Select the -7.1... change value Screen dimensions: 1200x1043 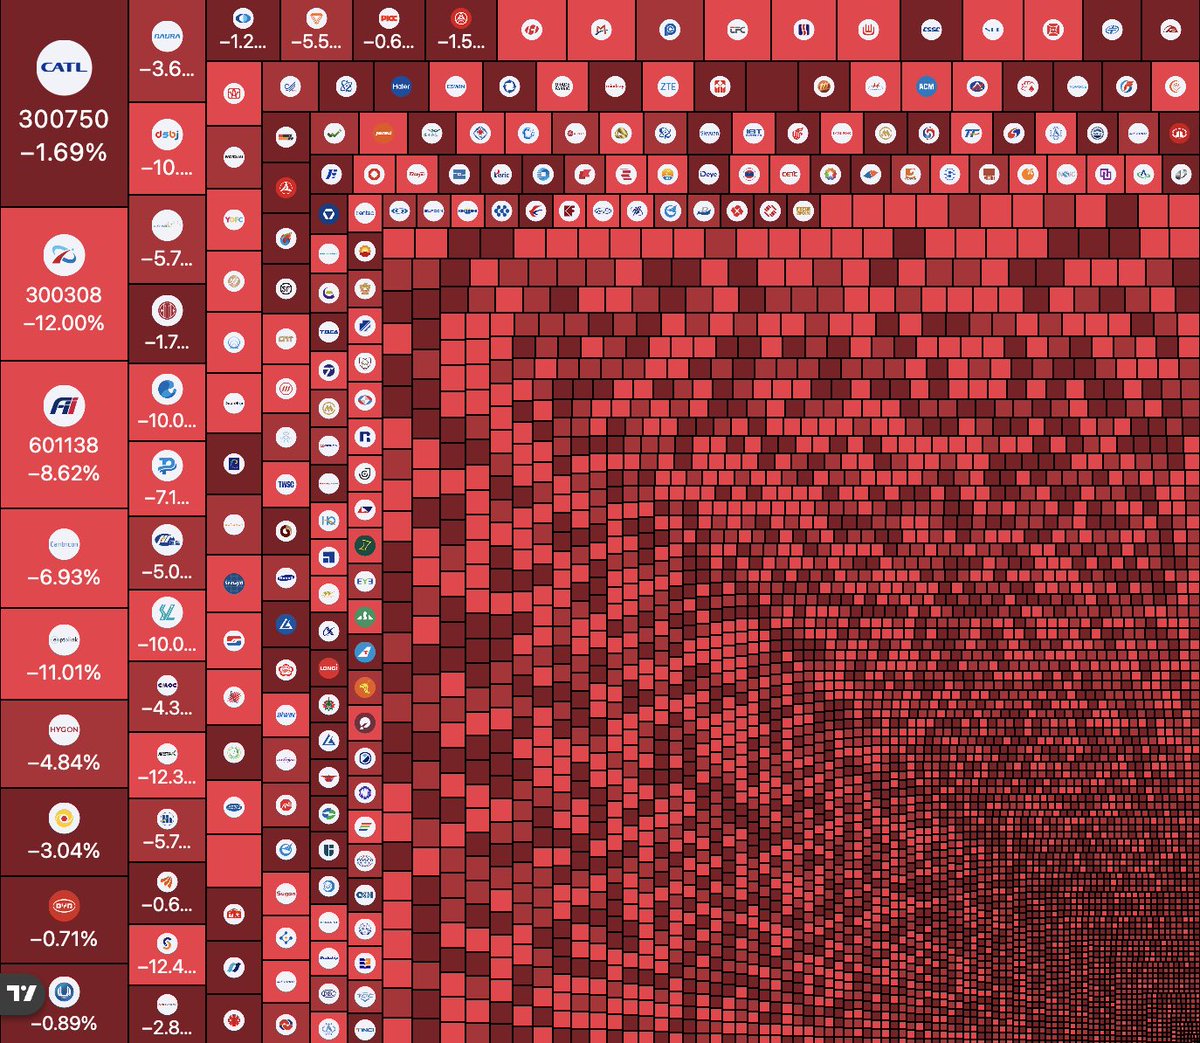(167, 497)
